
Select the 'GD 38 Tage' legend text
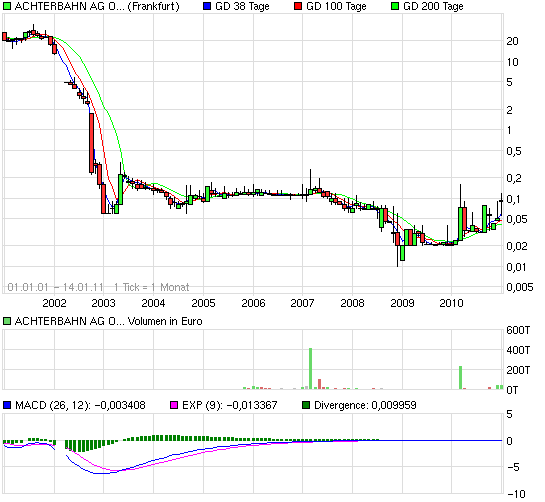pyautogui.click(x=242, y=6)
